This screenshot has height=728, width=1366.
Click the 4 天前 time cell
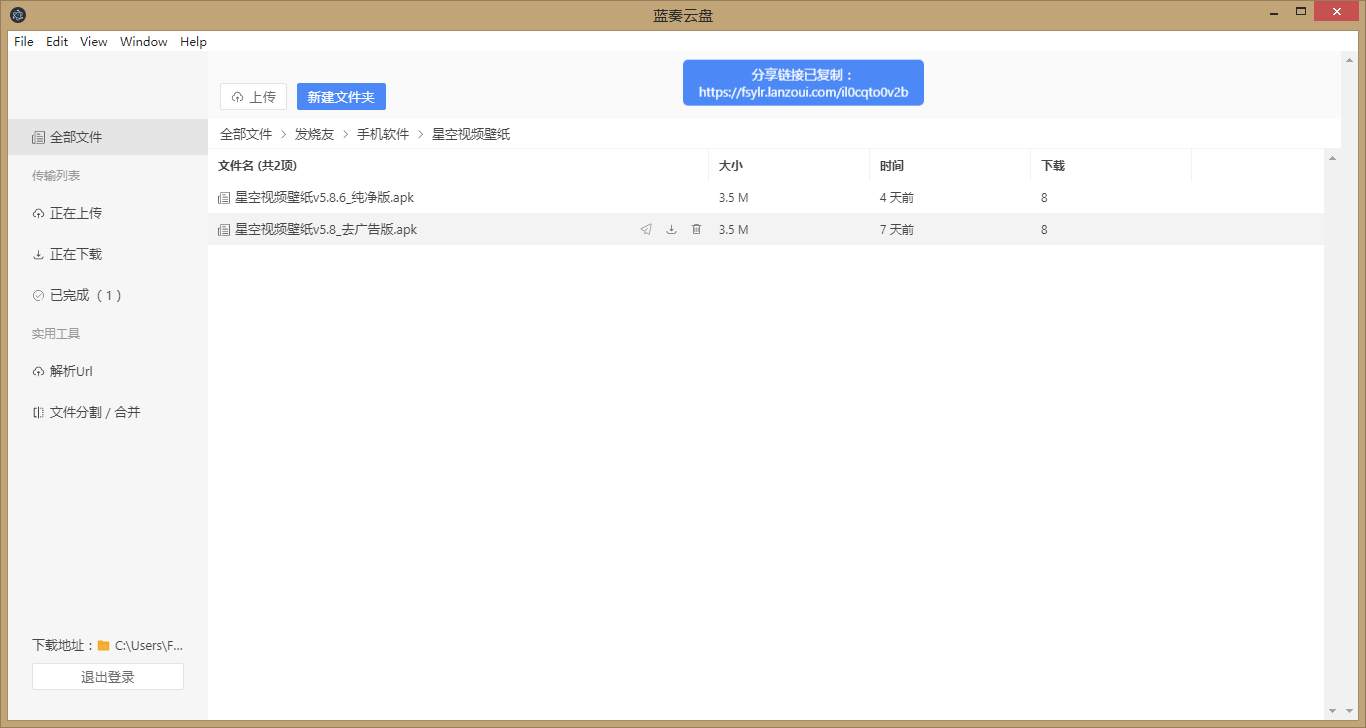[897, 198]
